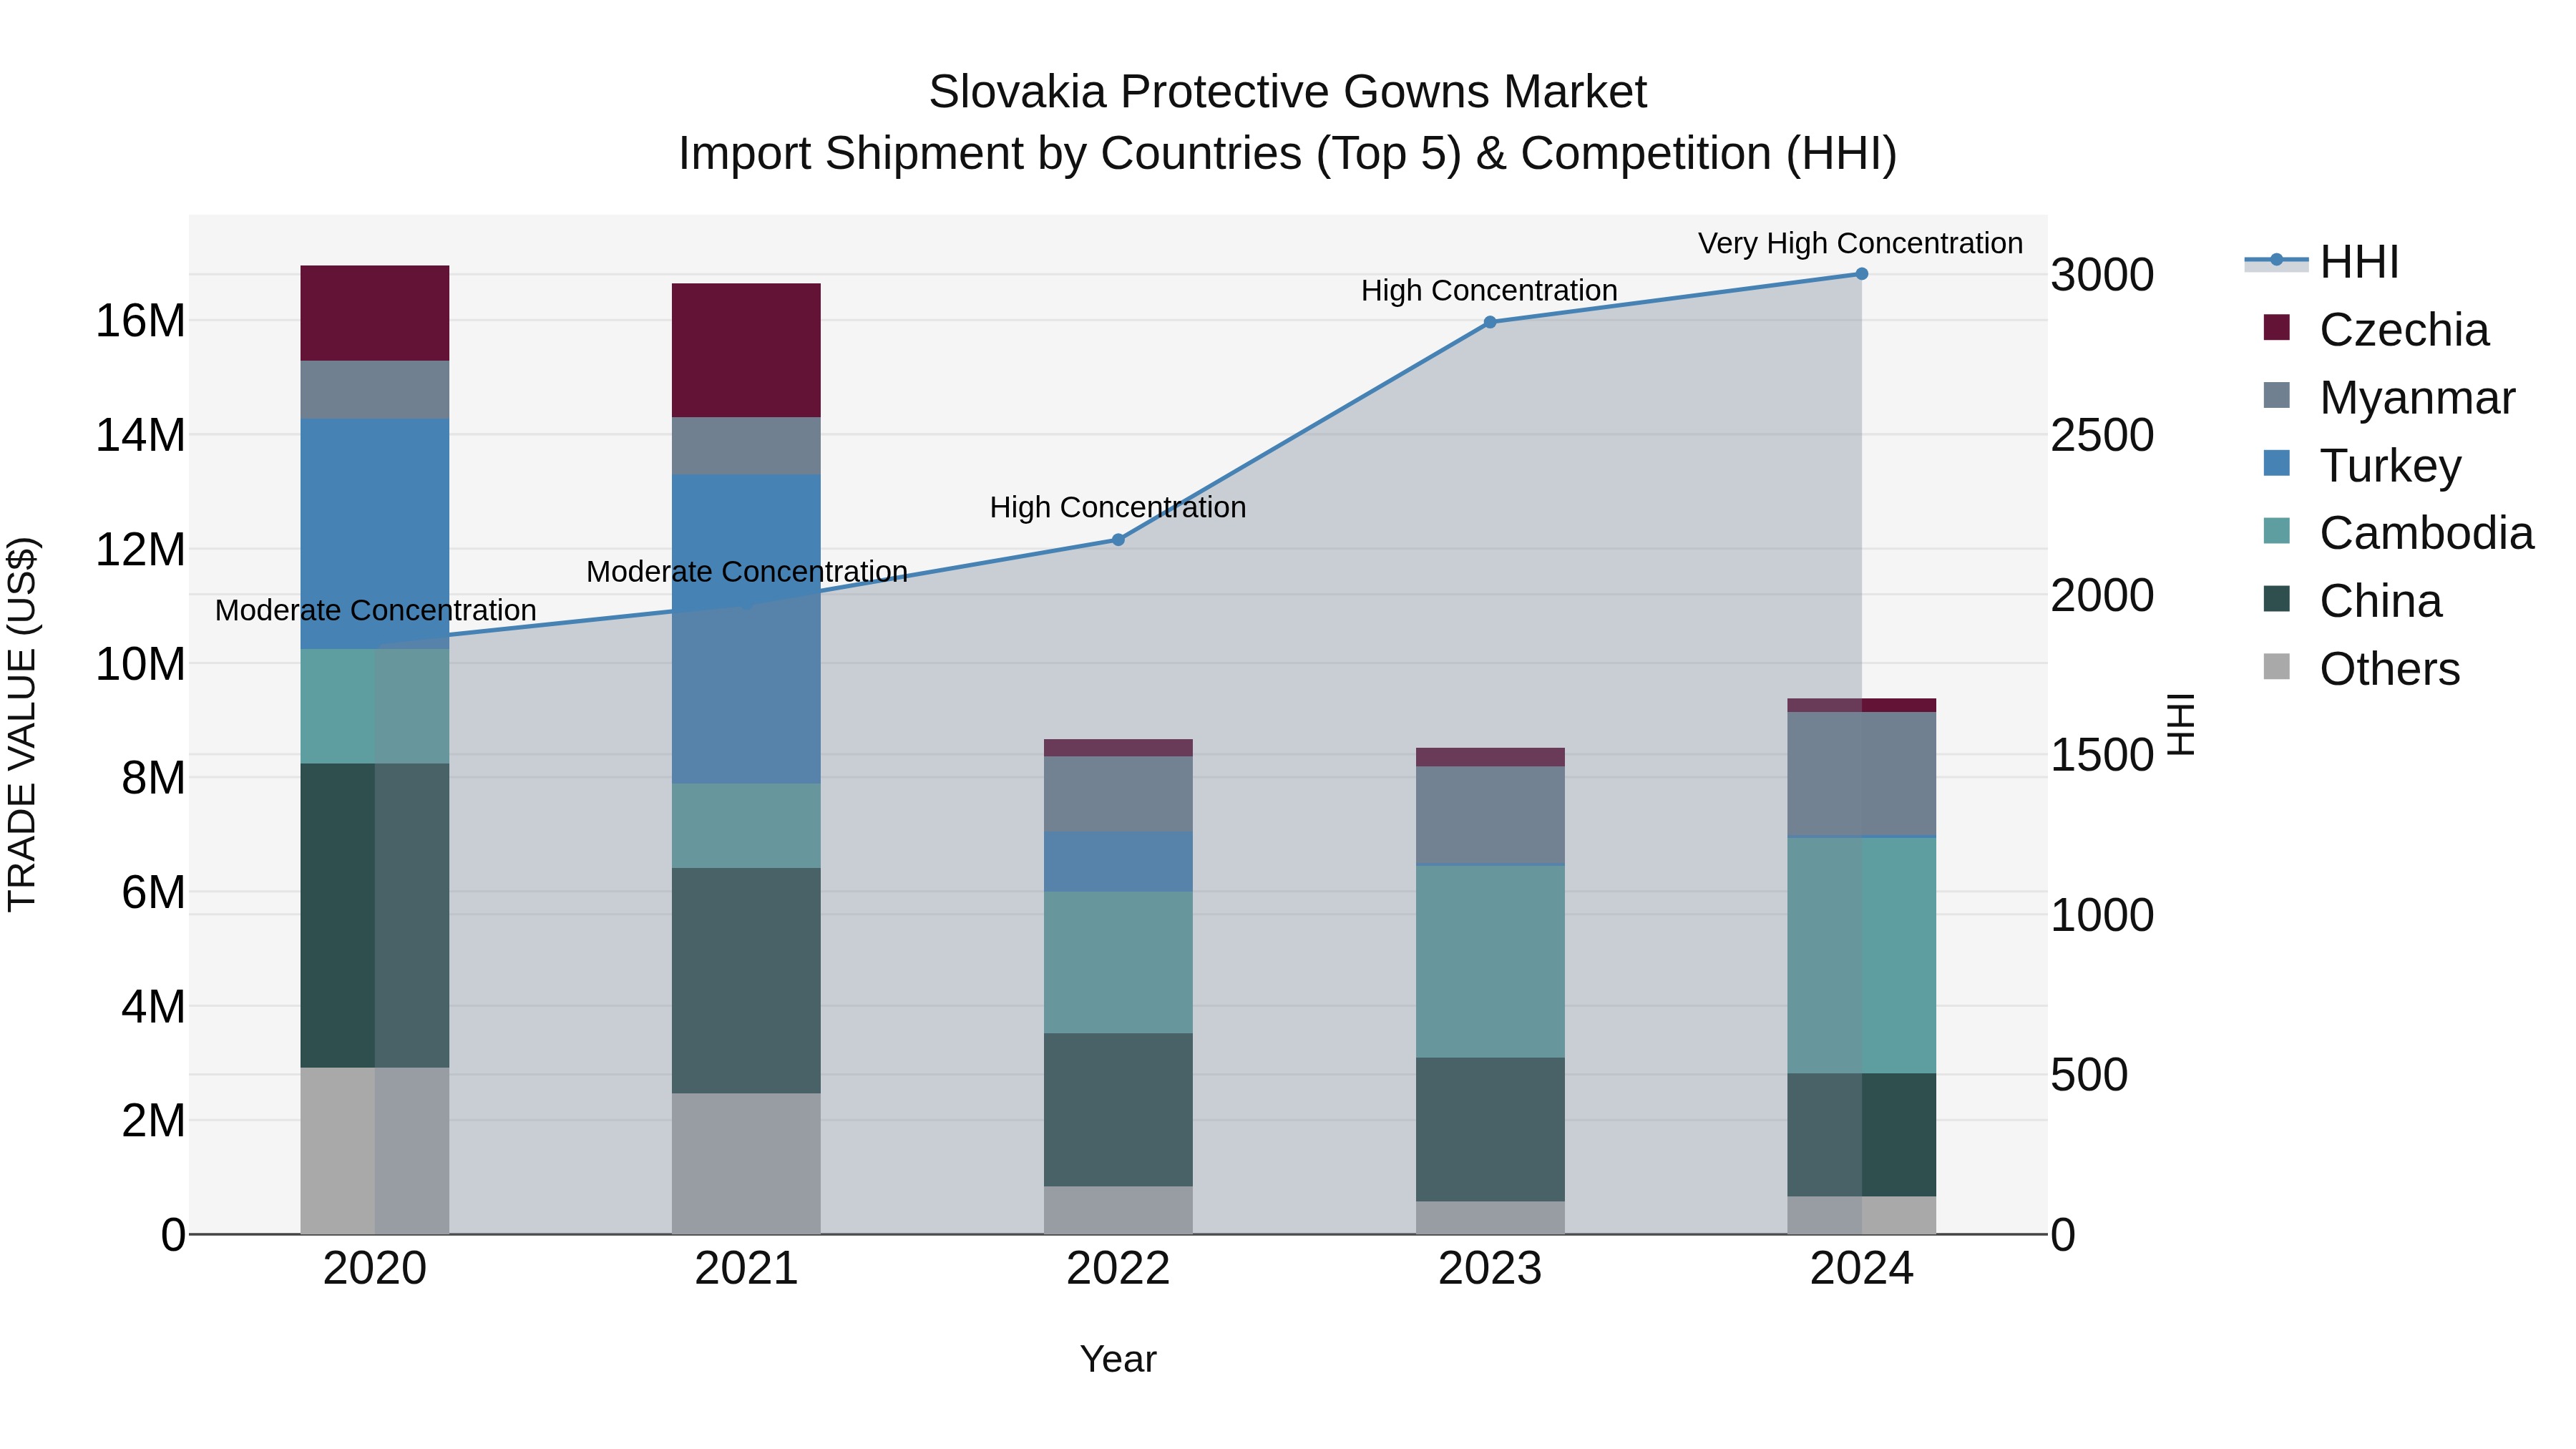Click 2020 'Moderate Concentration' annotation
The image size is (2576, 1449).
click(376, 611)
